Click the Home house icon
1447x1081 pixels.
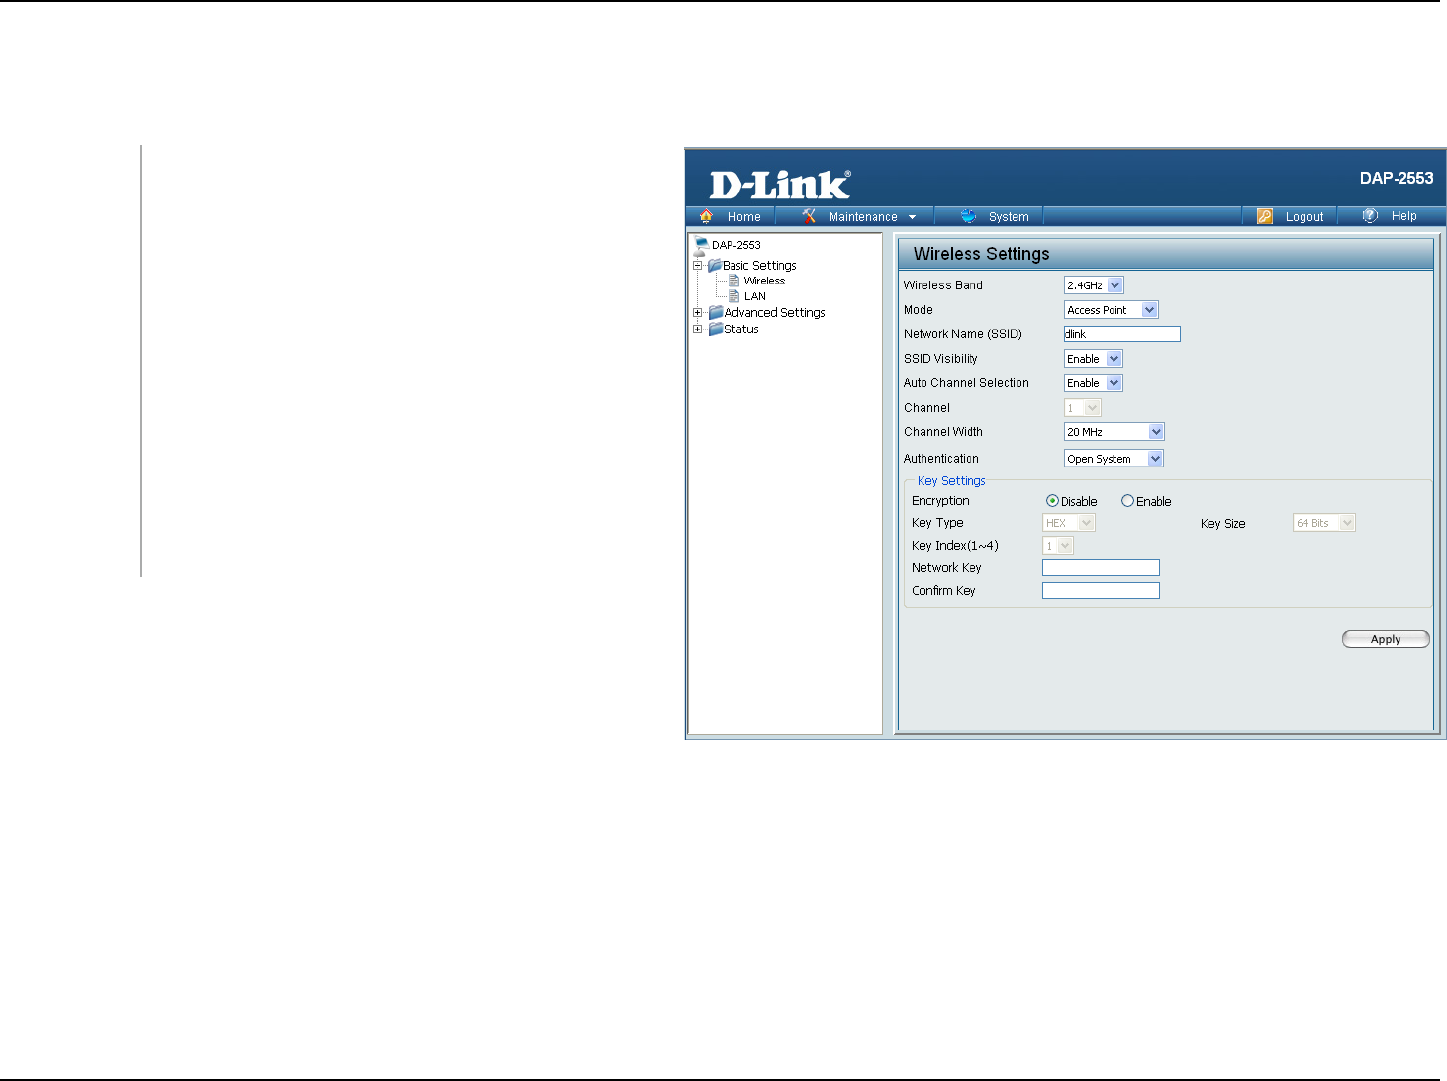706,216
